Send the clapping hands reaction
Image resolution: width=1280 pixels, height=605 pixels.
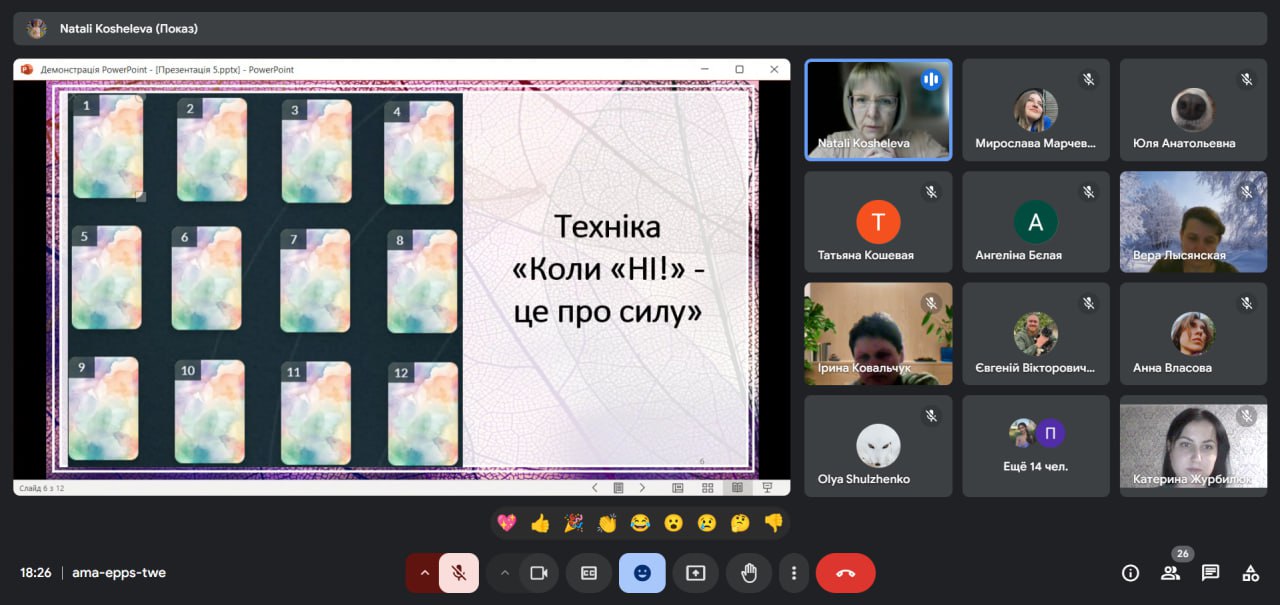coord(606,523)
